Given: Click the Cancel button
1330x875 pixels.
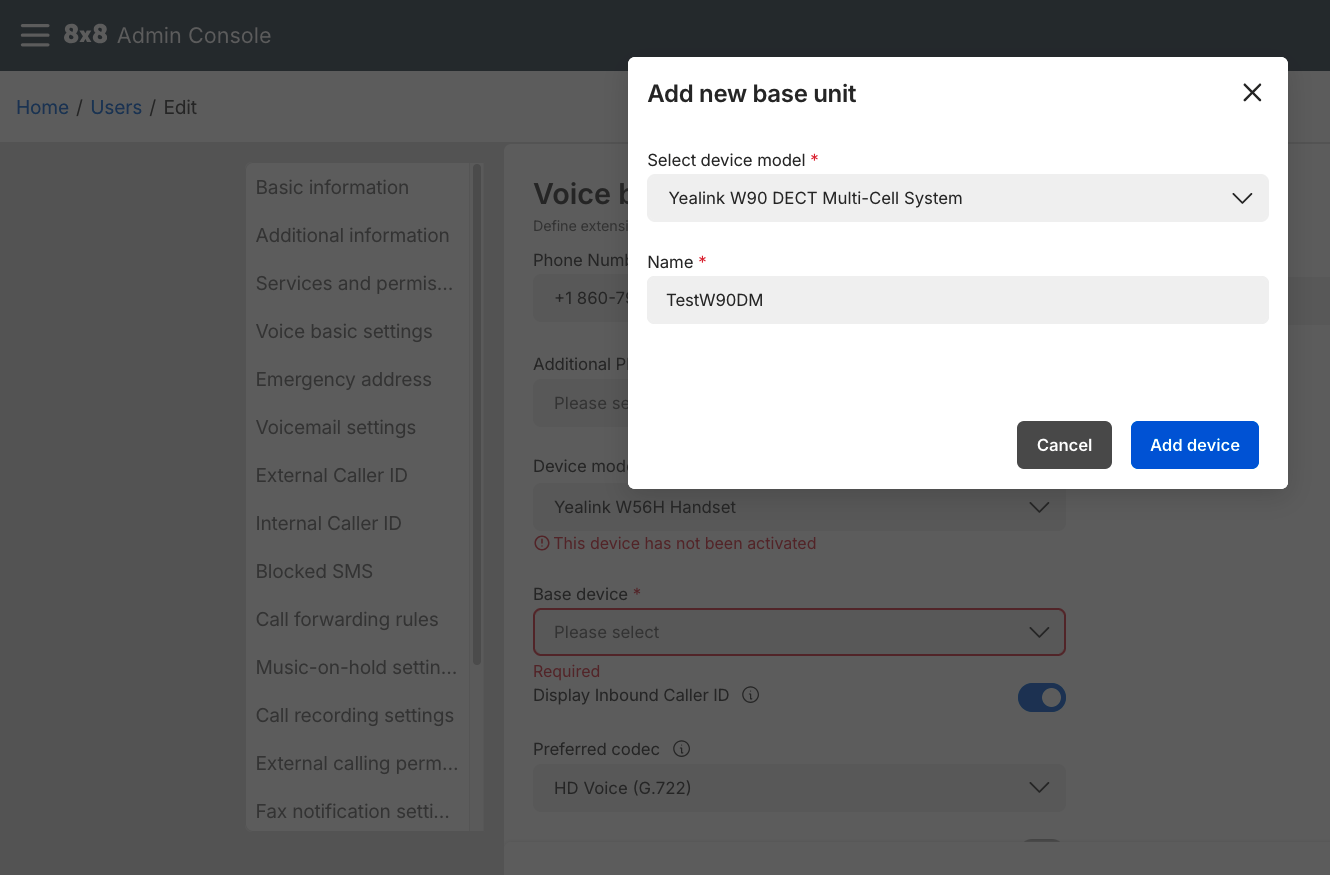Looking at the screenshot, I should click(x=1064, y=445).
